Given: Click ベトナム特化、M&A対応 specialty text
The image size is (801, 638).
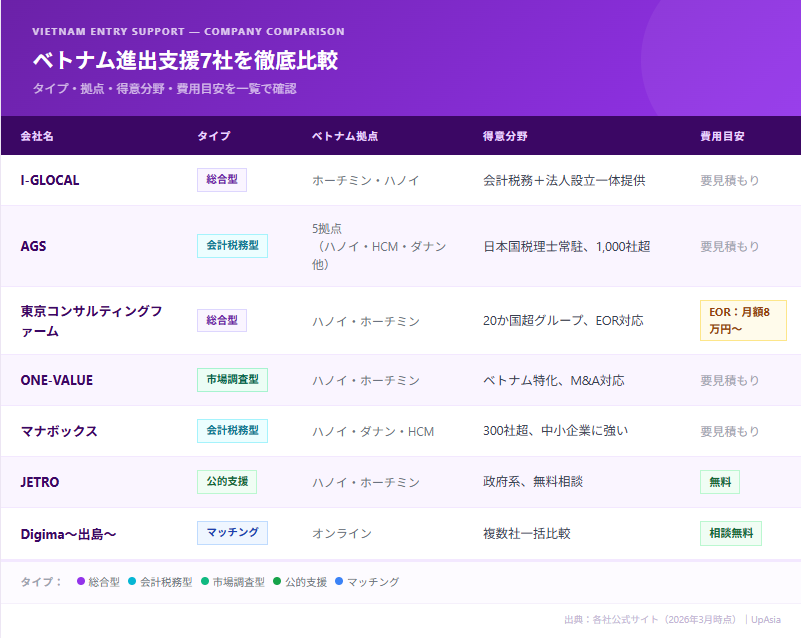Looking at the screenshot, I should click(x=554, y=381).
